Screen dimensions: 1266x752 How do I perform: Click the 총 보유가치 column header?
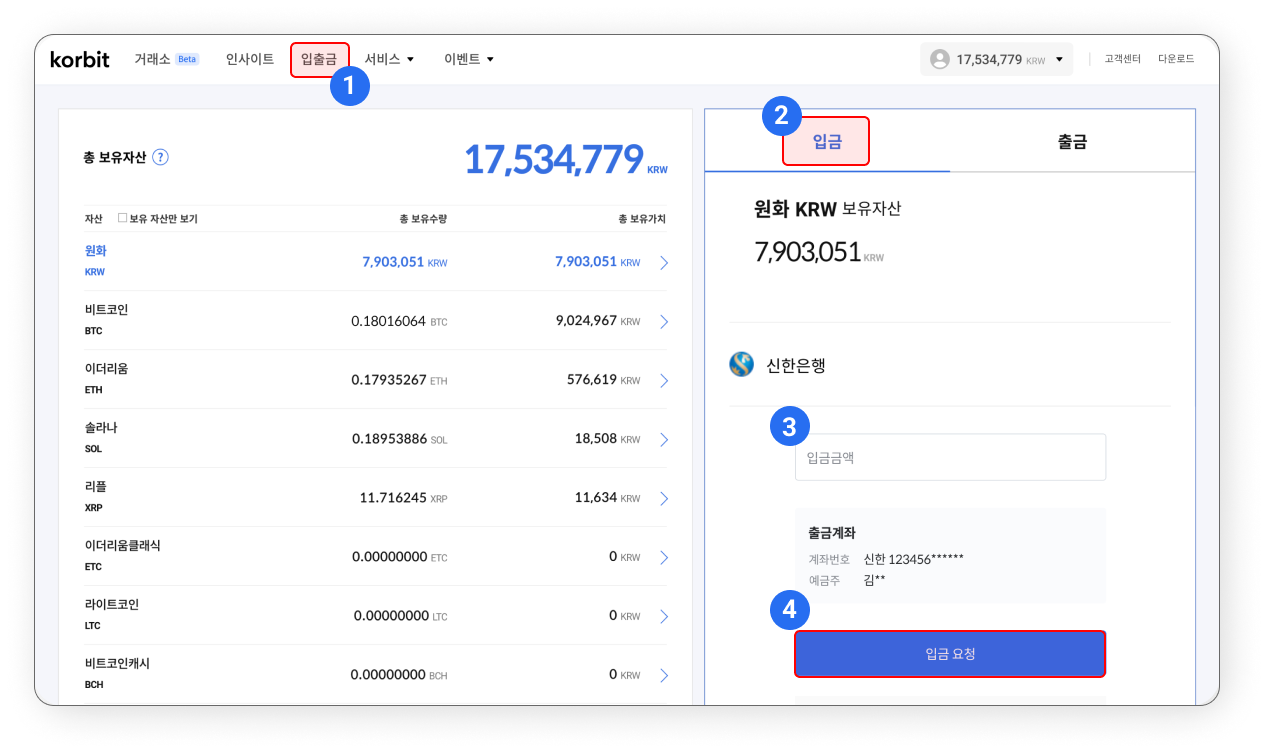(642, 218)
